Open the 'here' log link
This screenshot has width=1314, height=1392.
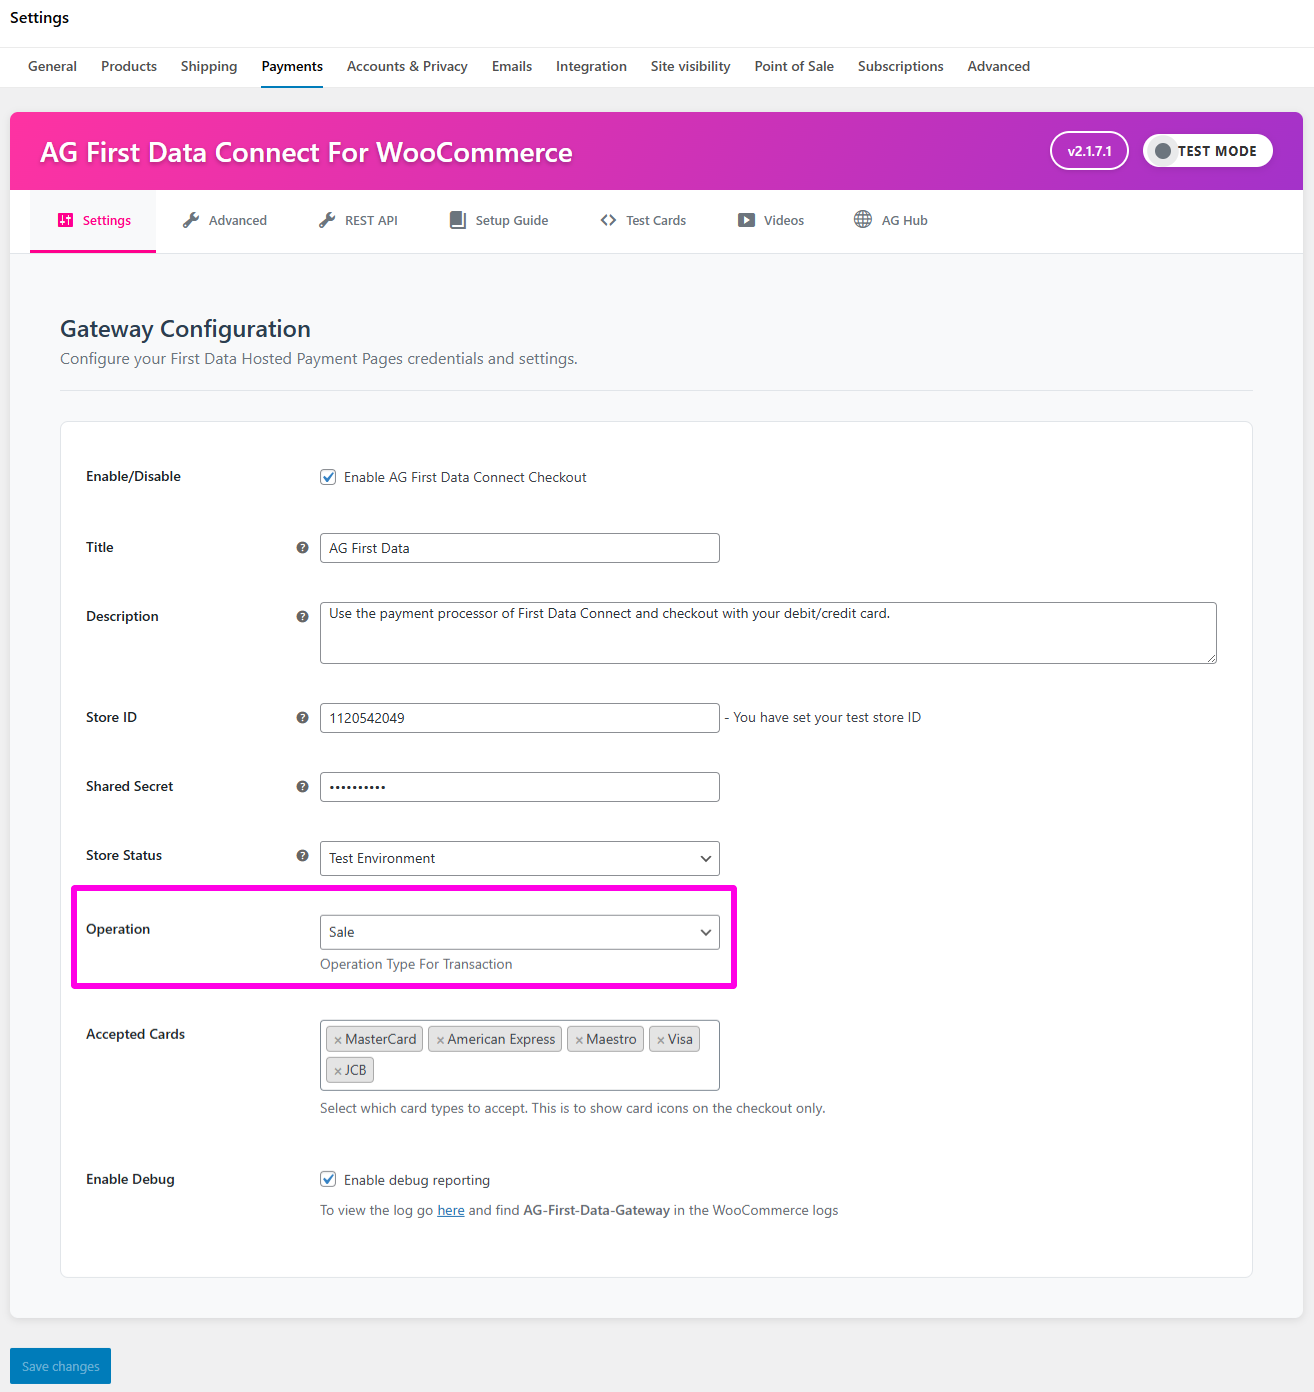(451, 1210)
